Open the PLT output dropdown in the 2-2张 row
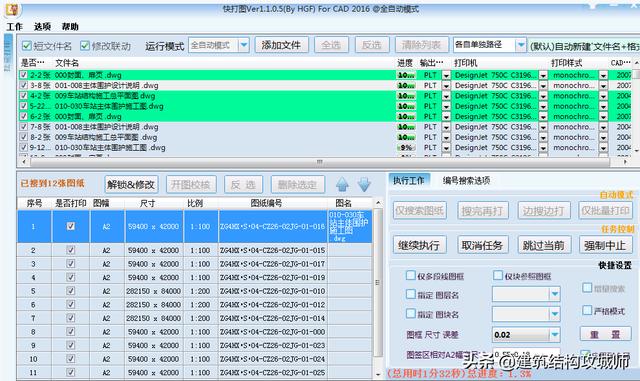This screenshot has height=381, width=640. [446, 76]
